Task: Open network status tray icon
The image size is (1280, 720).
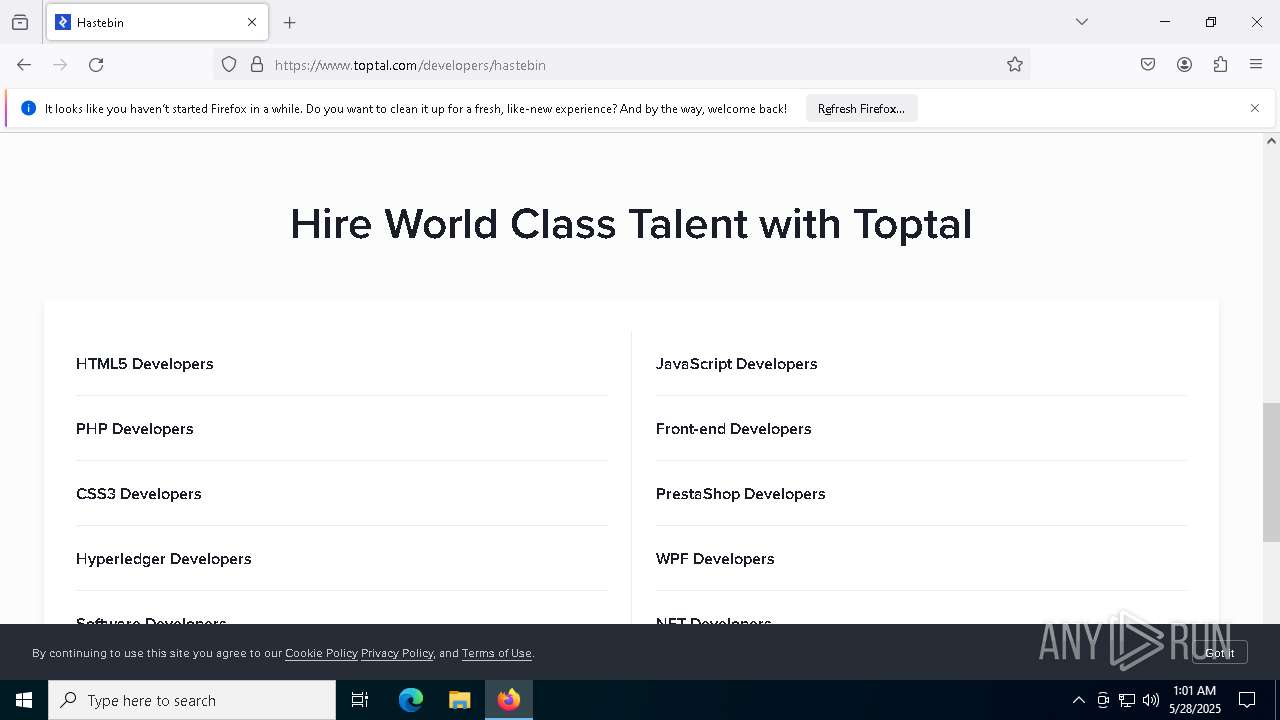Action: coord(1127,700)
